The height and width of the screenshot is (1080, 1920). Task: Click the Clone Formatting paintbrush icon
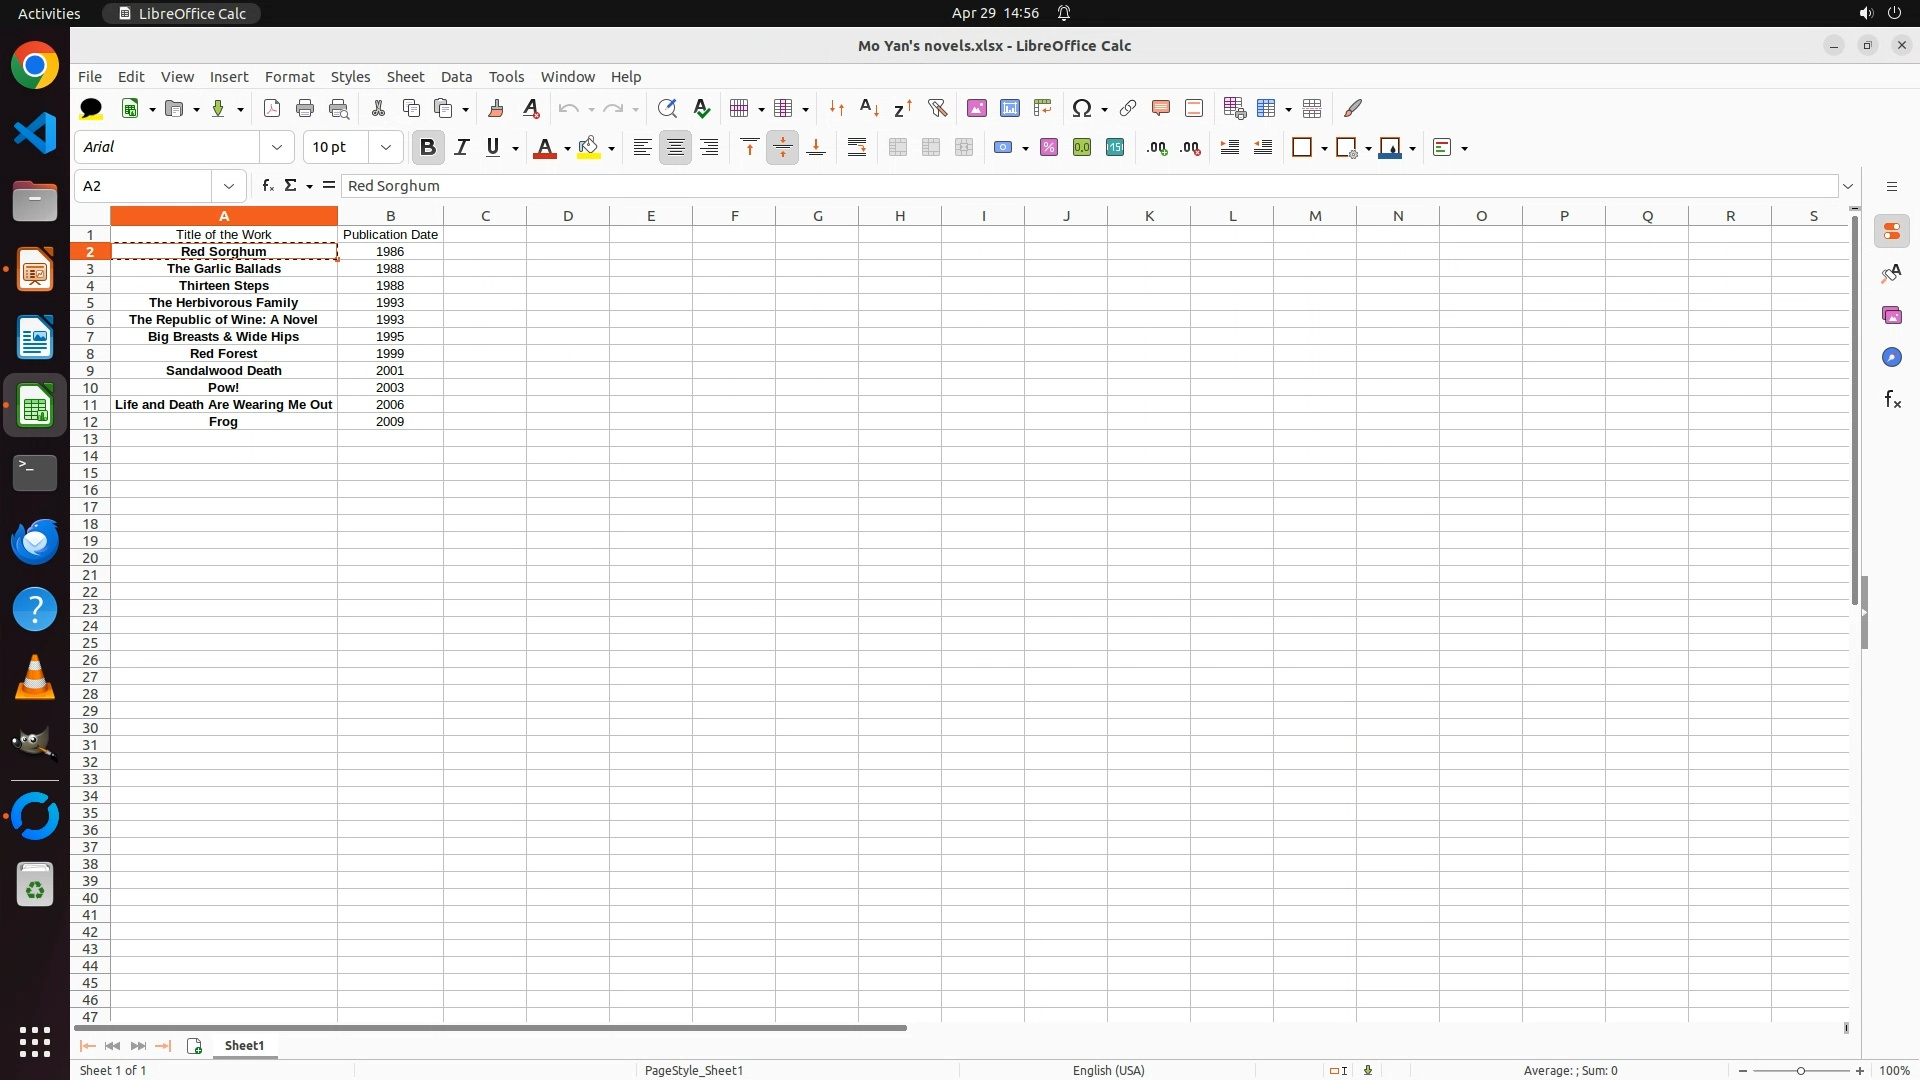(x=496, y=108)
